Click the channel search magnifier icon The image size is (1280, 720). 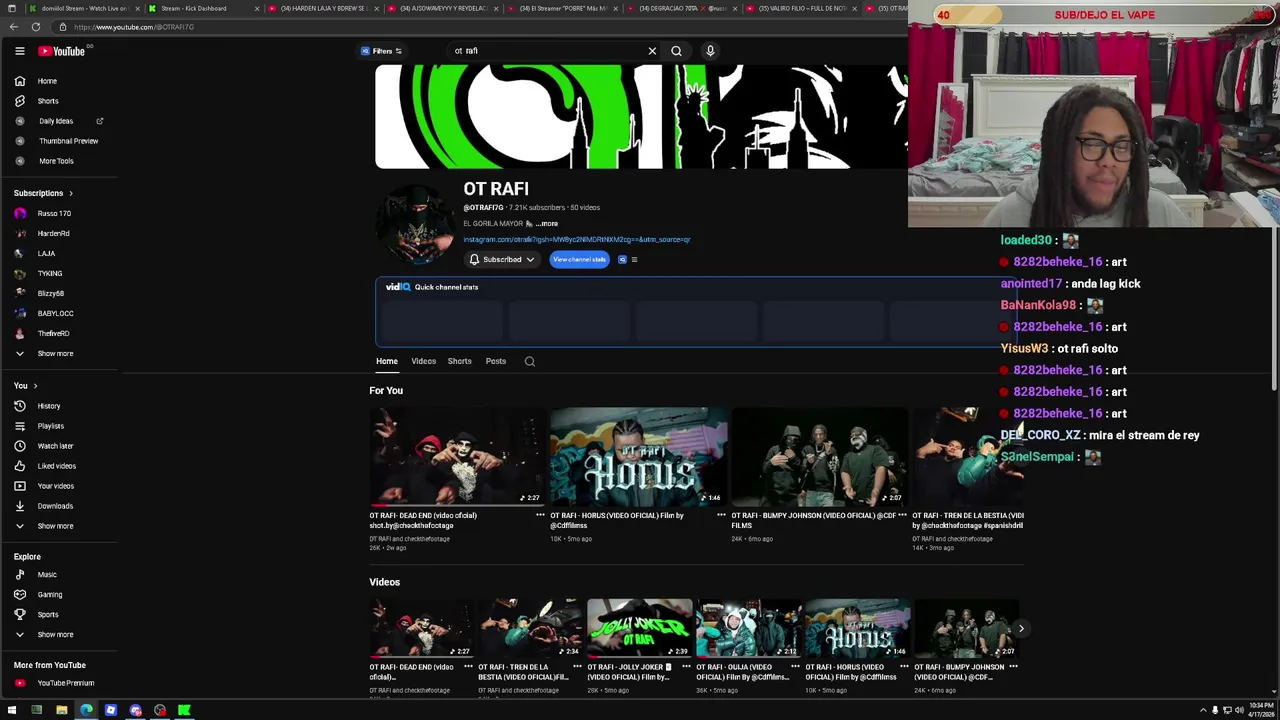[530, 361]
